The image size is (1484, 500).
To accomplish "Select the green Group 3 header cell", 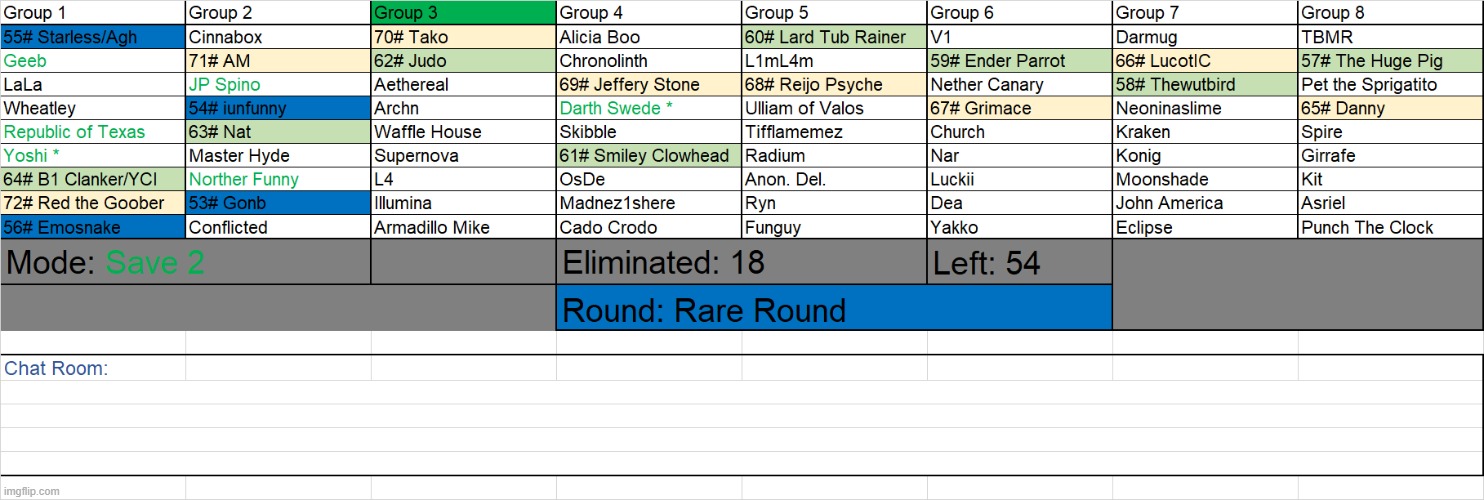I will [463, 13].
